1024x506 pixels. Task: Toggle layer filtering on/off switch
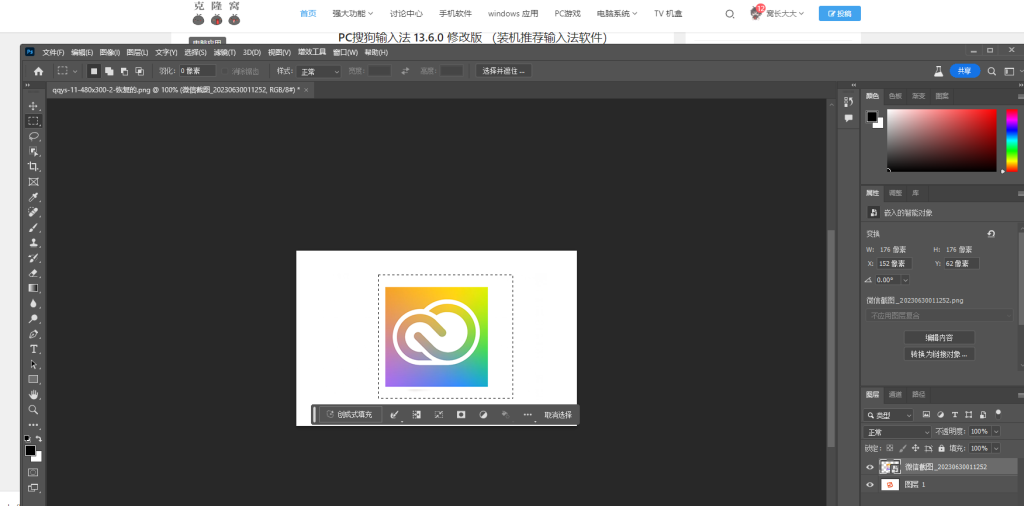998,413
